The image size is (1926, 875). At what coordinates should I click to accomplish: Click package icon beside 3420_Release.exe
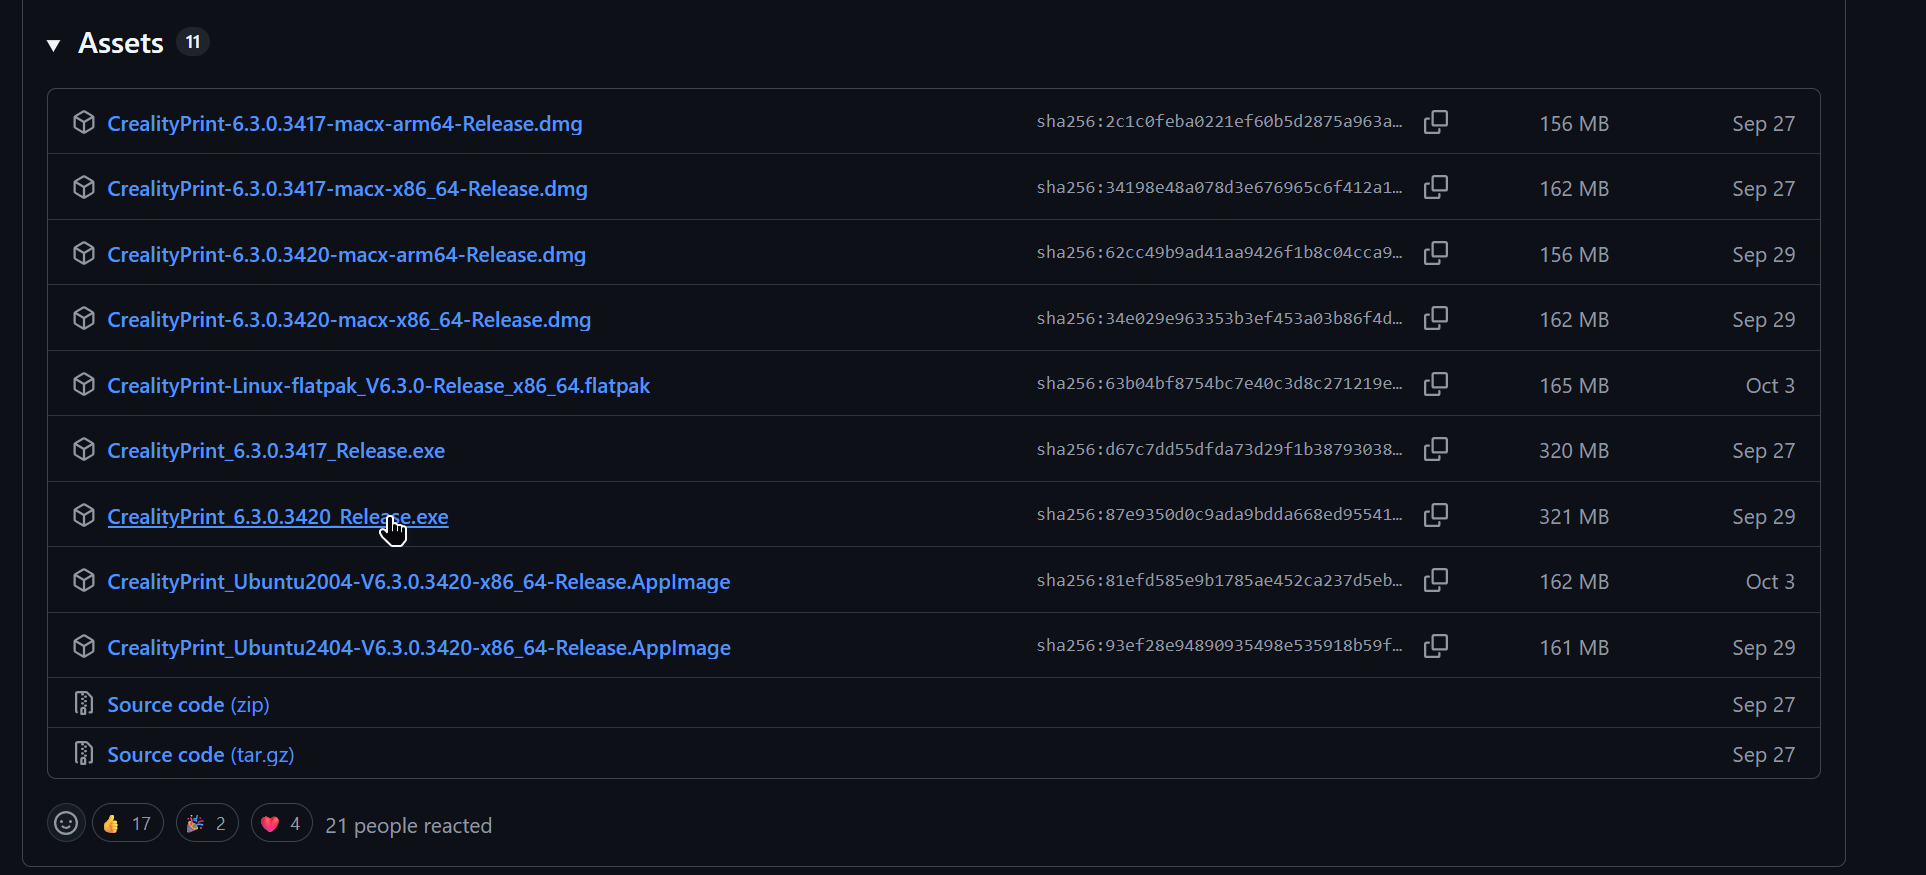(84, 515)
